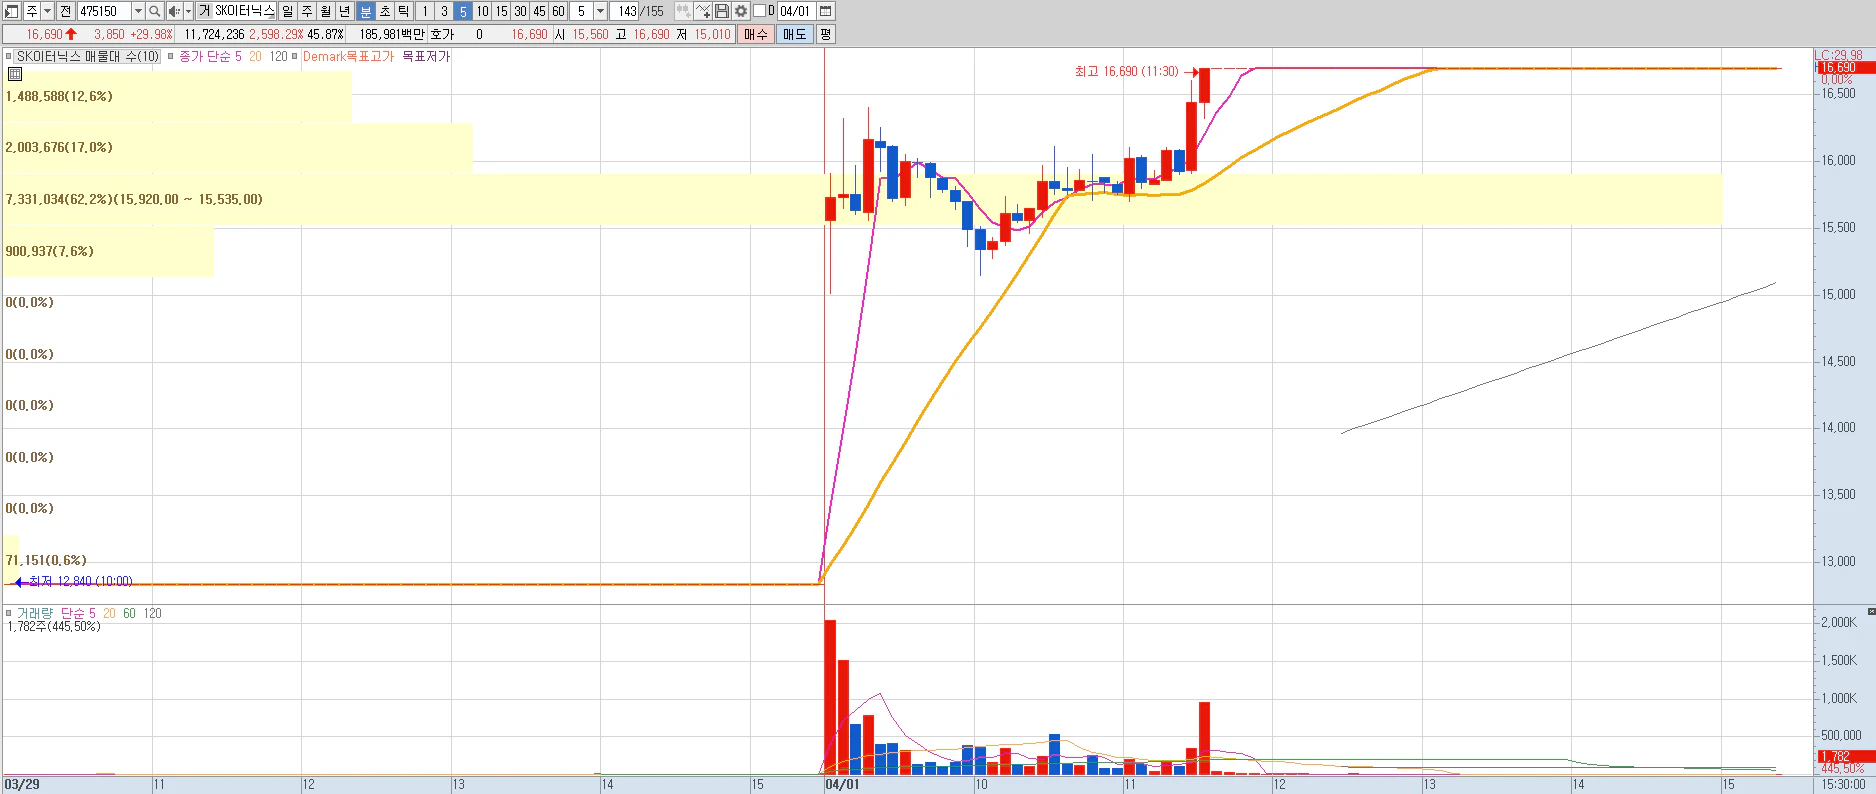
Task: Click SK이터닉스 매물대 수(10) legend label
Action: pos(88,57)
